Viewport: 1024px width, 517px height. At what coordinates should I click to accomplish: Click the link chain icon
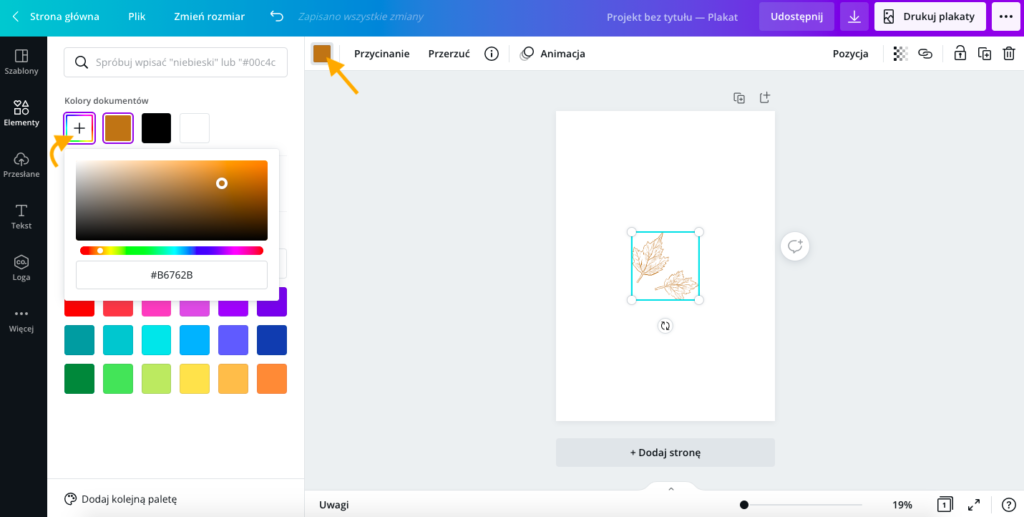click(x=925, y=54)
